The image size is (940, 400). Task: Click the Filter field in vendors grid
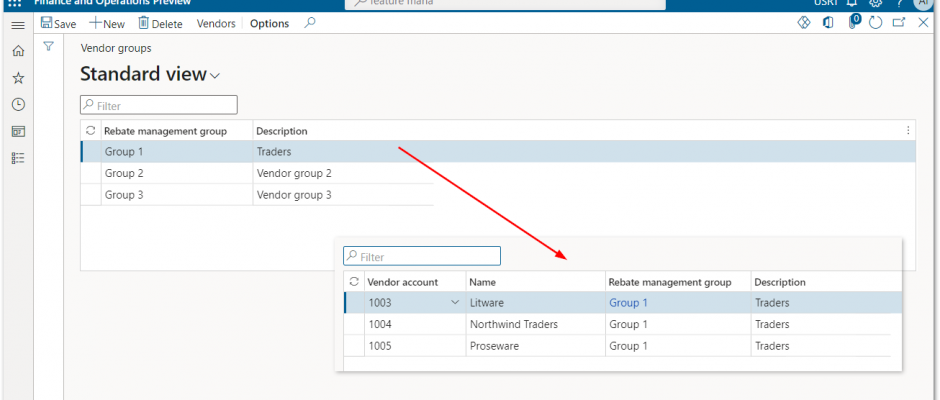(421, 256)
